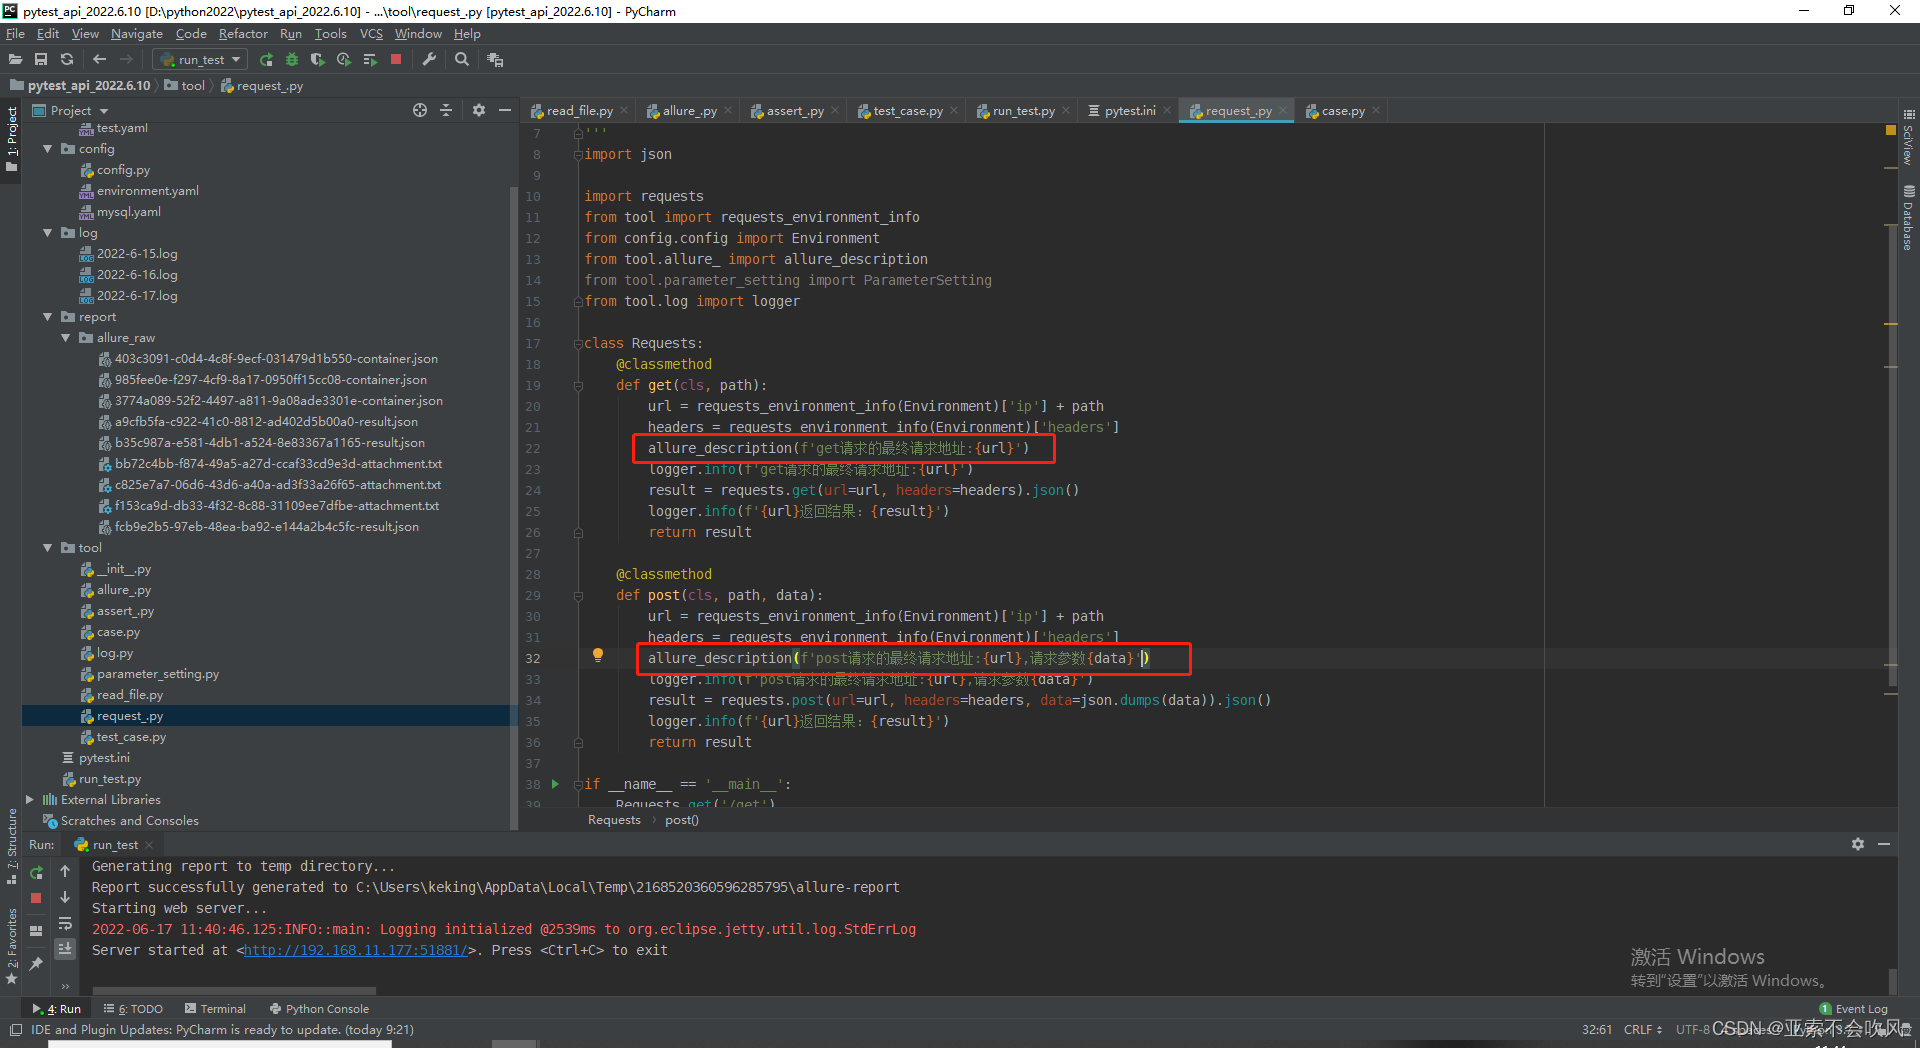The height and width of the screenshot is (1048, 1920).
Task: Collapse the tool folder
Action: coord(47,548)
